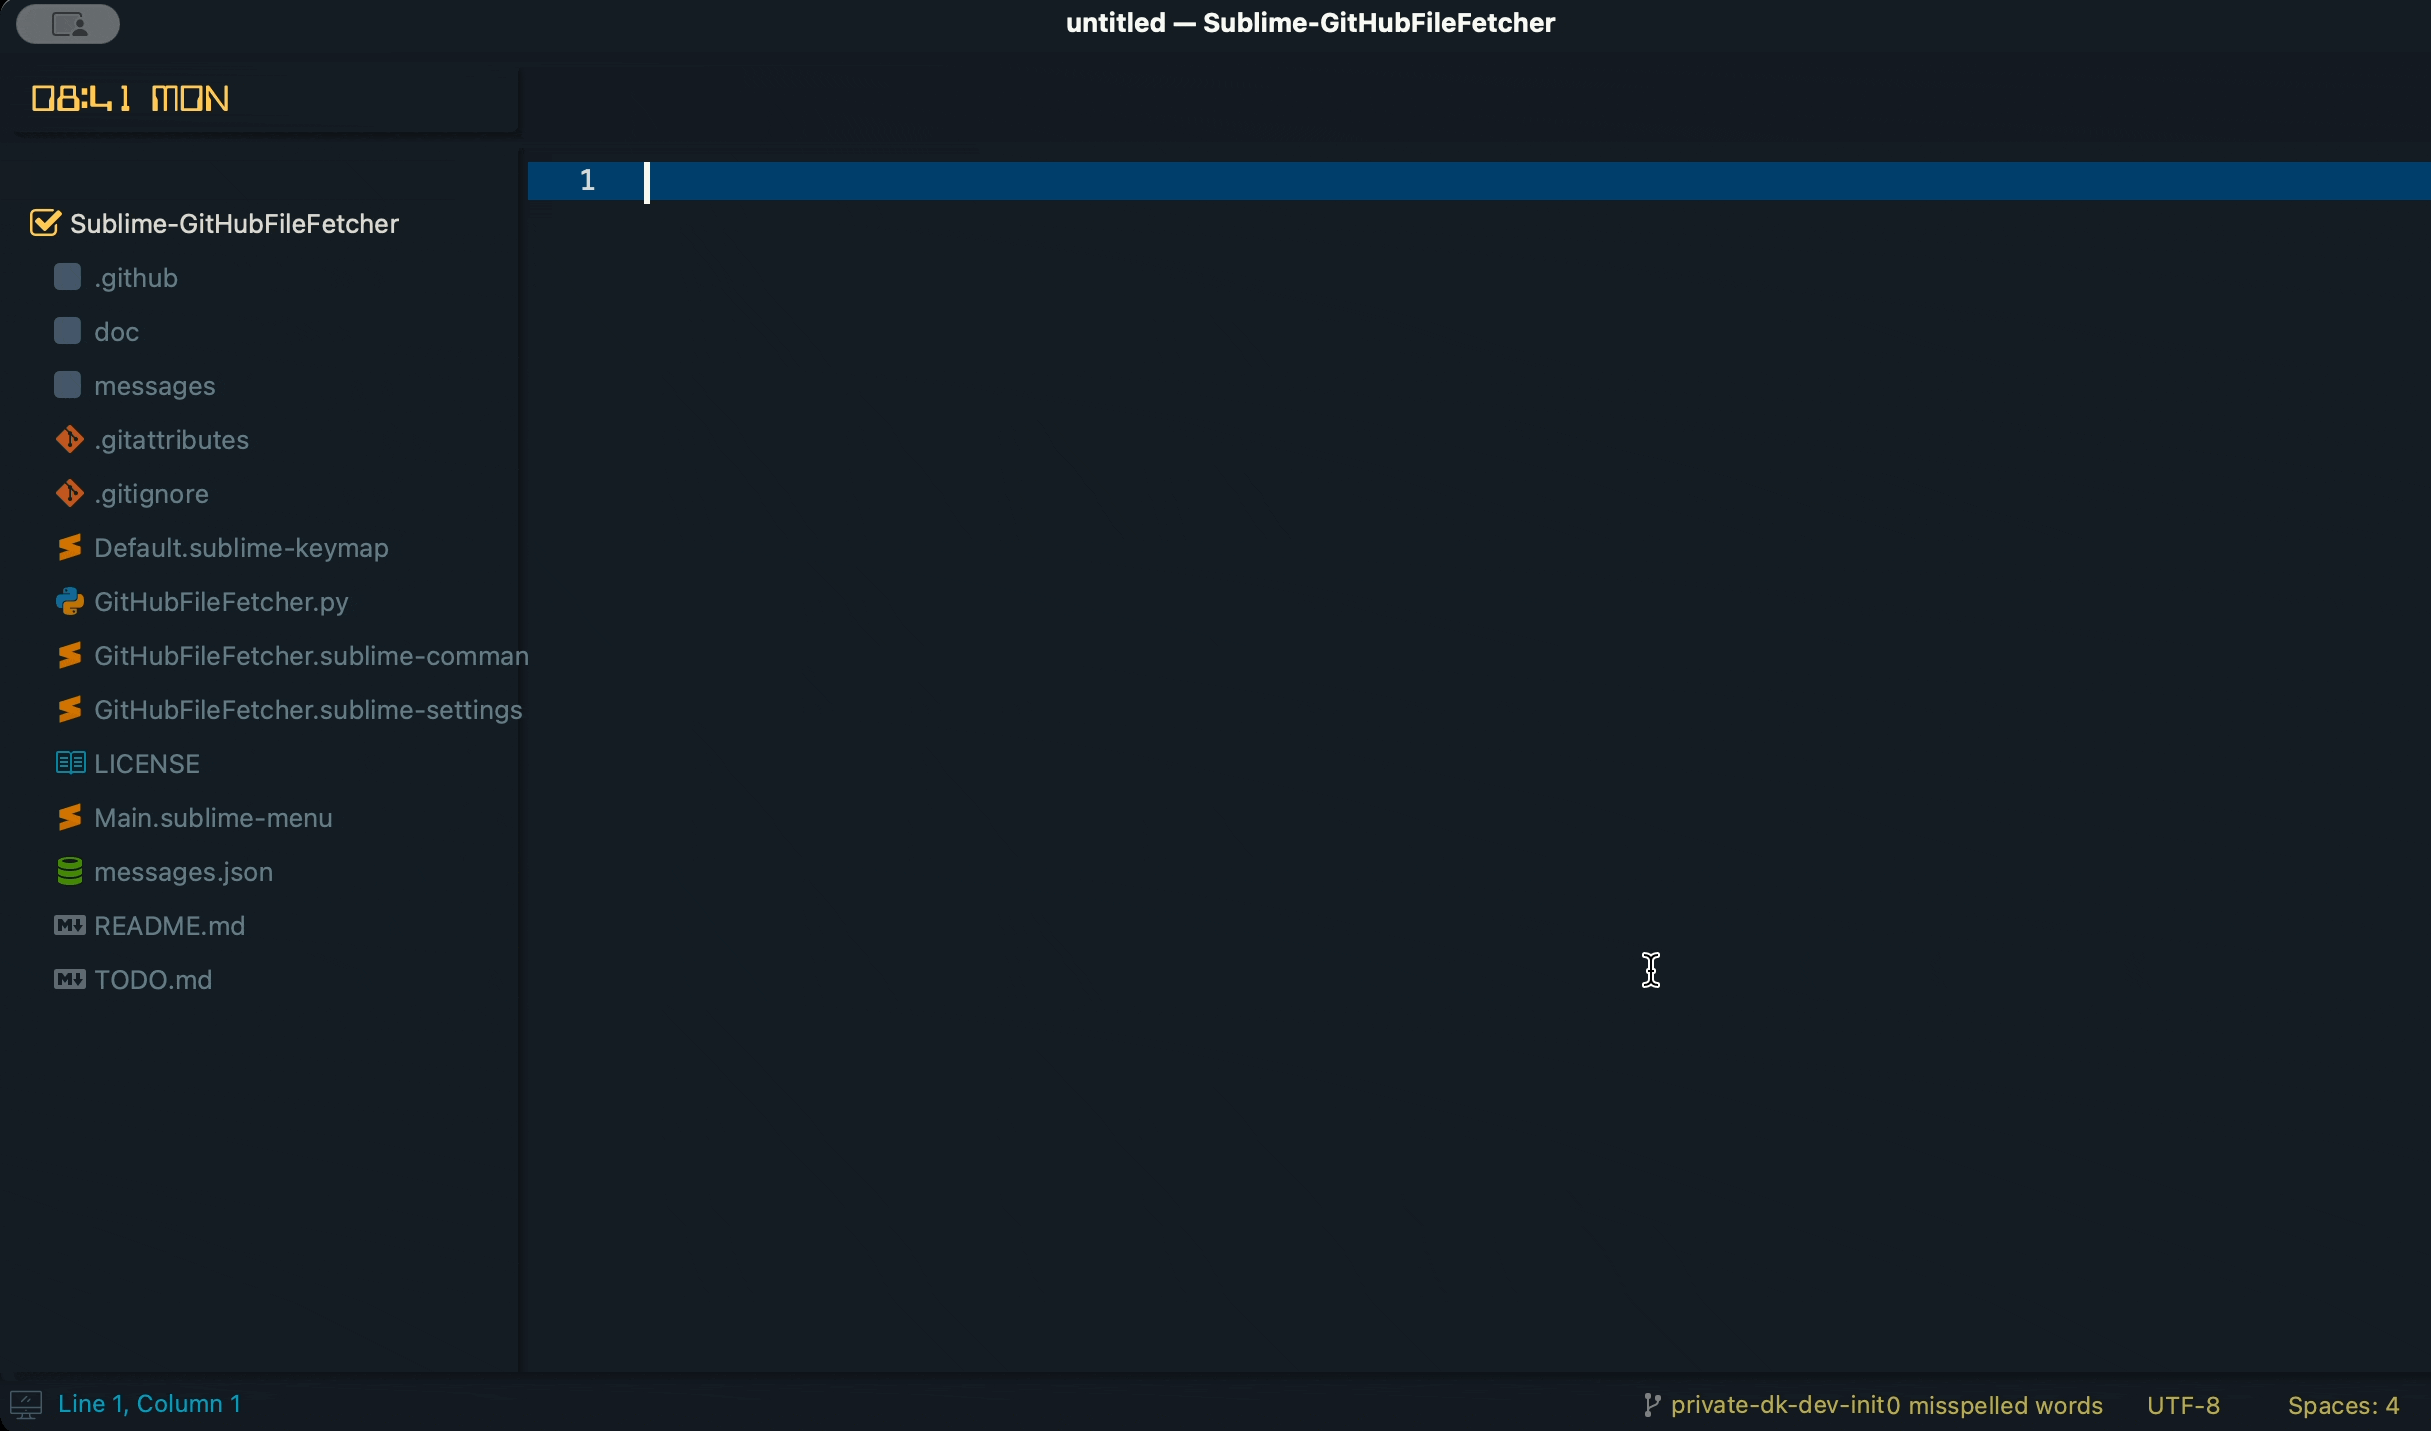This screenshot has height=1431, width=2431.
Task: Click the git icon beside .gitattributes
Action: (x=69, y=439)
